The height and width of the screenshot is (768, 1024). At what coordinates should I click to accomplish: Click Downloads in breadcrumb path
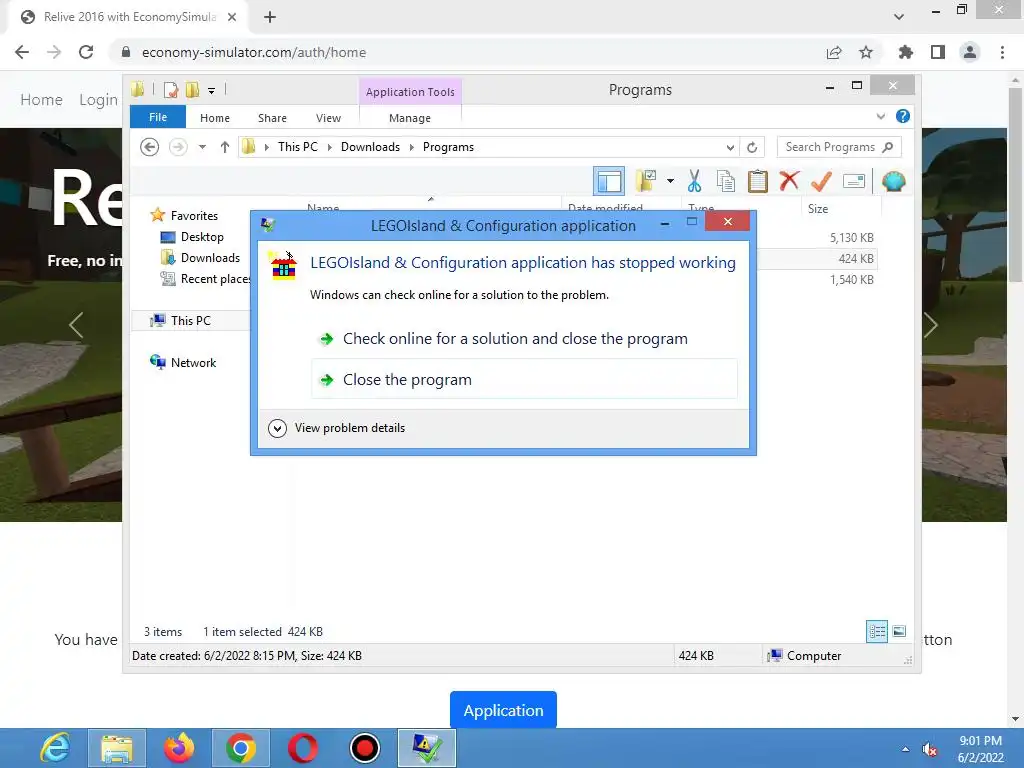[x=370, y=147]
